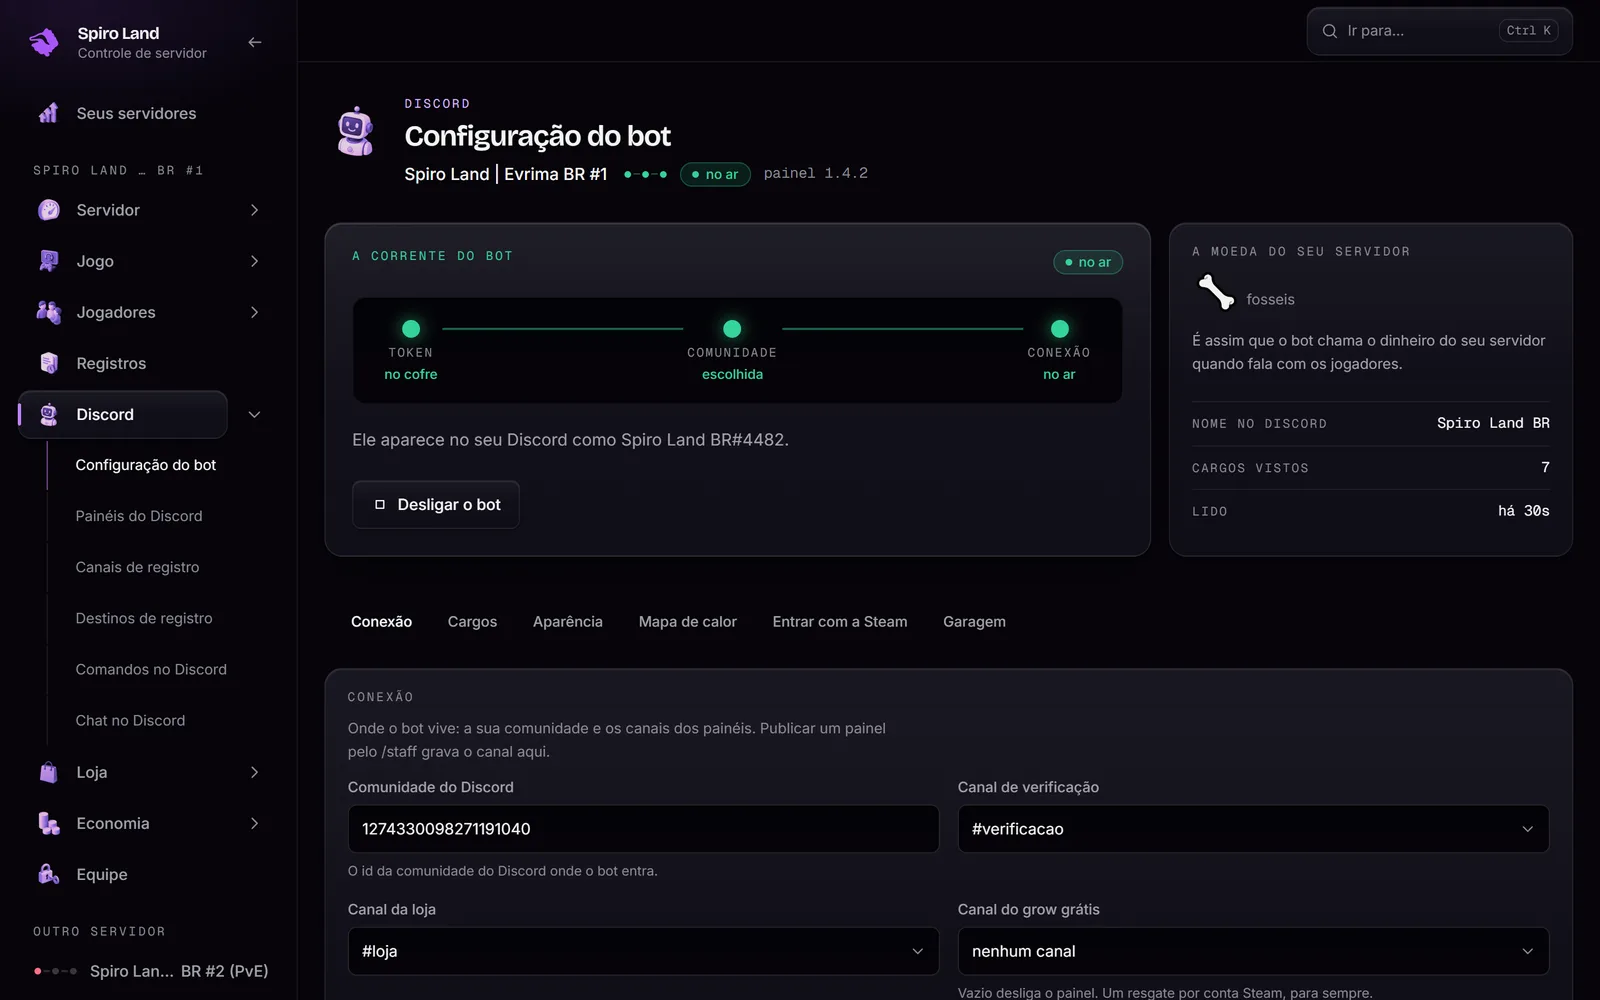Image resolution: width=1600 pixels, height=1000 pixels.
Task: Collapse the Discord menu chevron
Action: click(254, 414)
